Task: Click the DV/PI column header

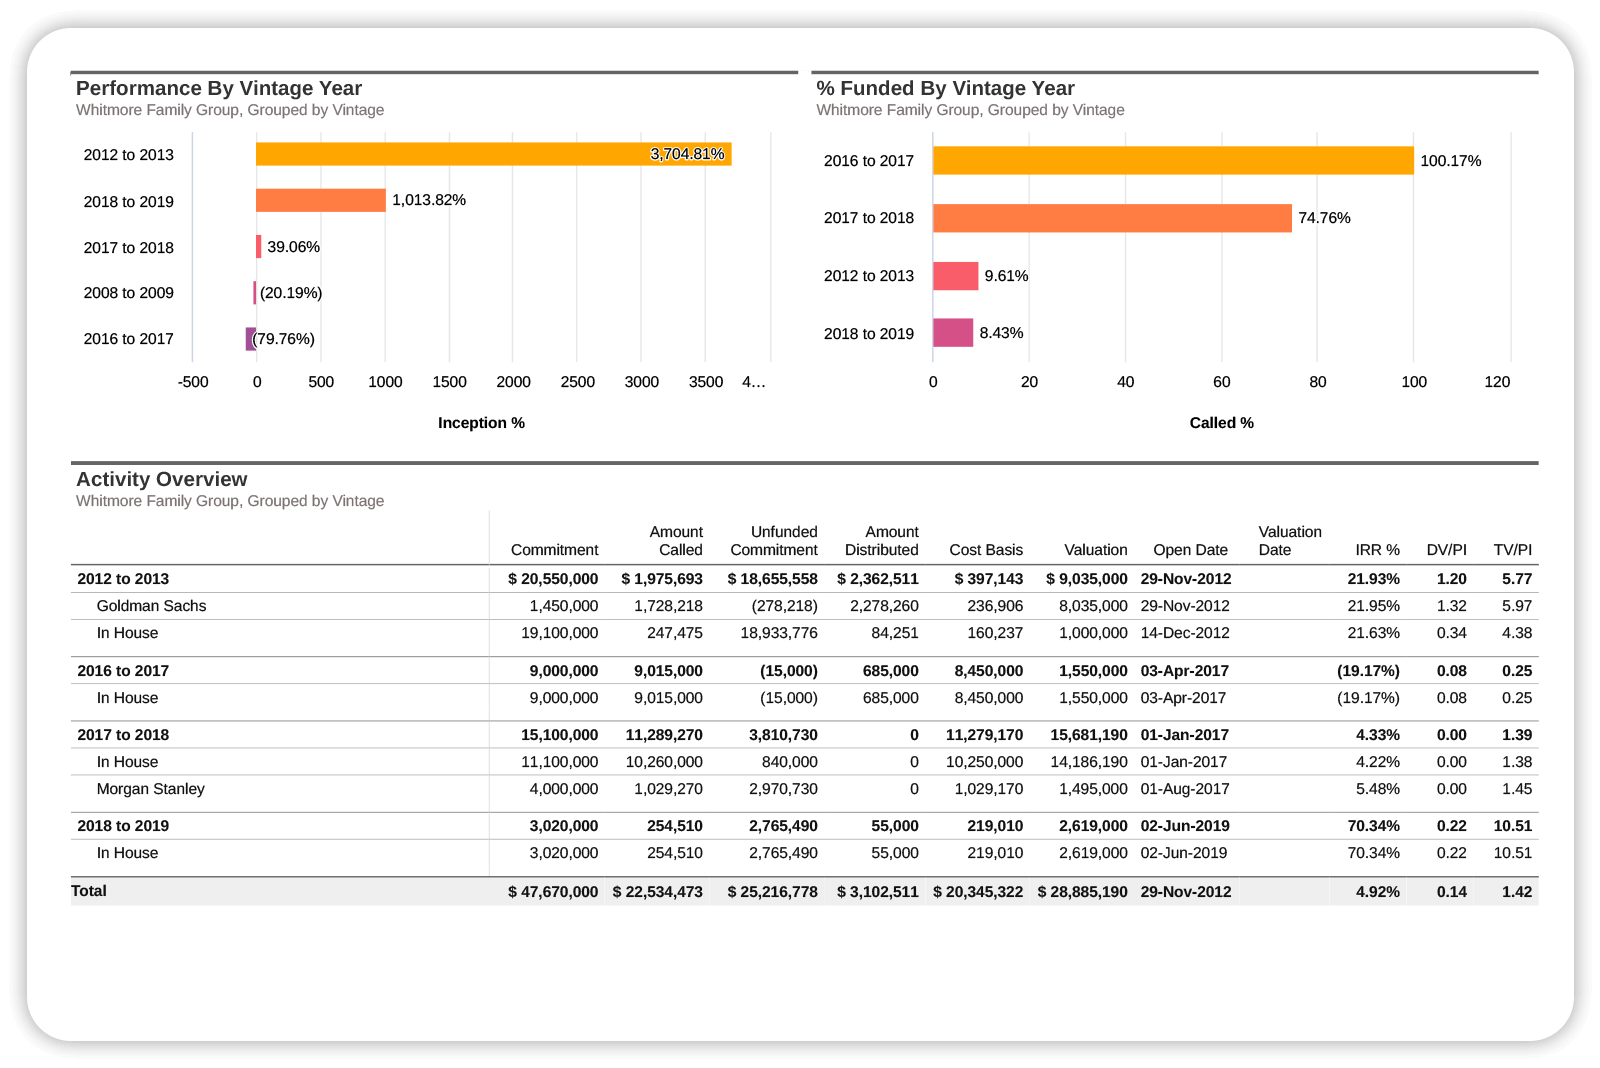Action: point(1447,550)
